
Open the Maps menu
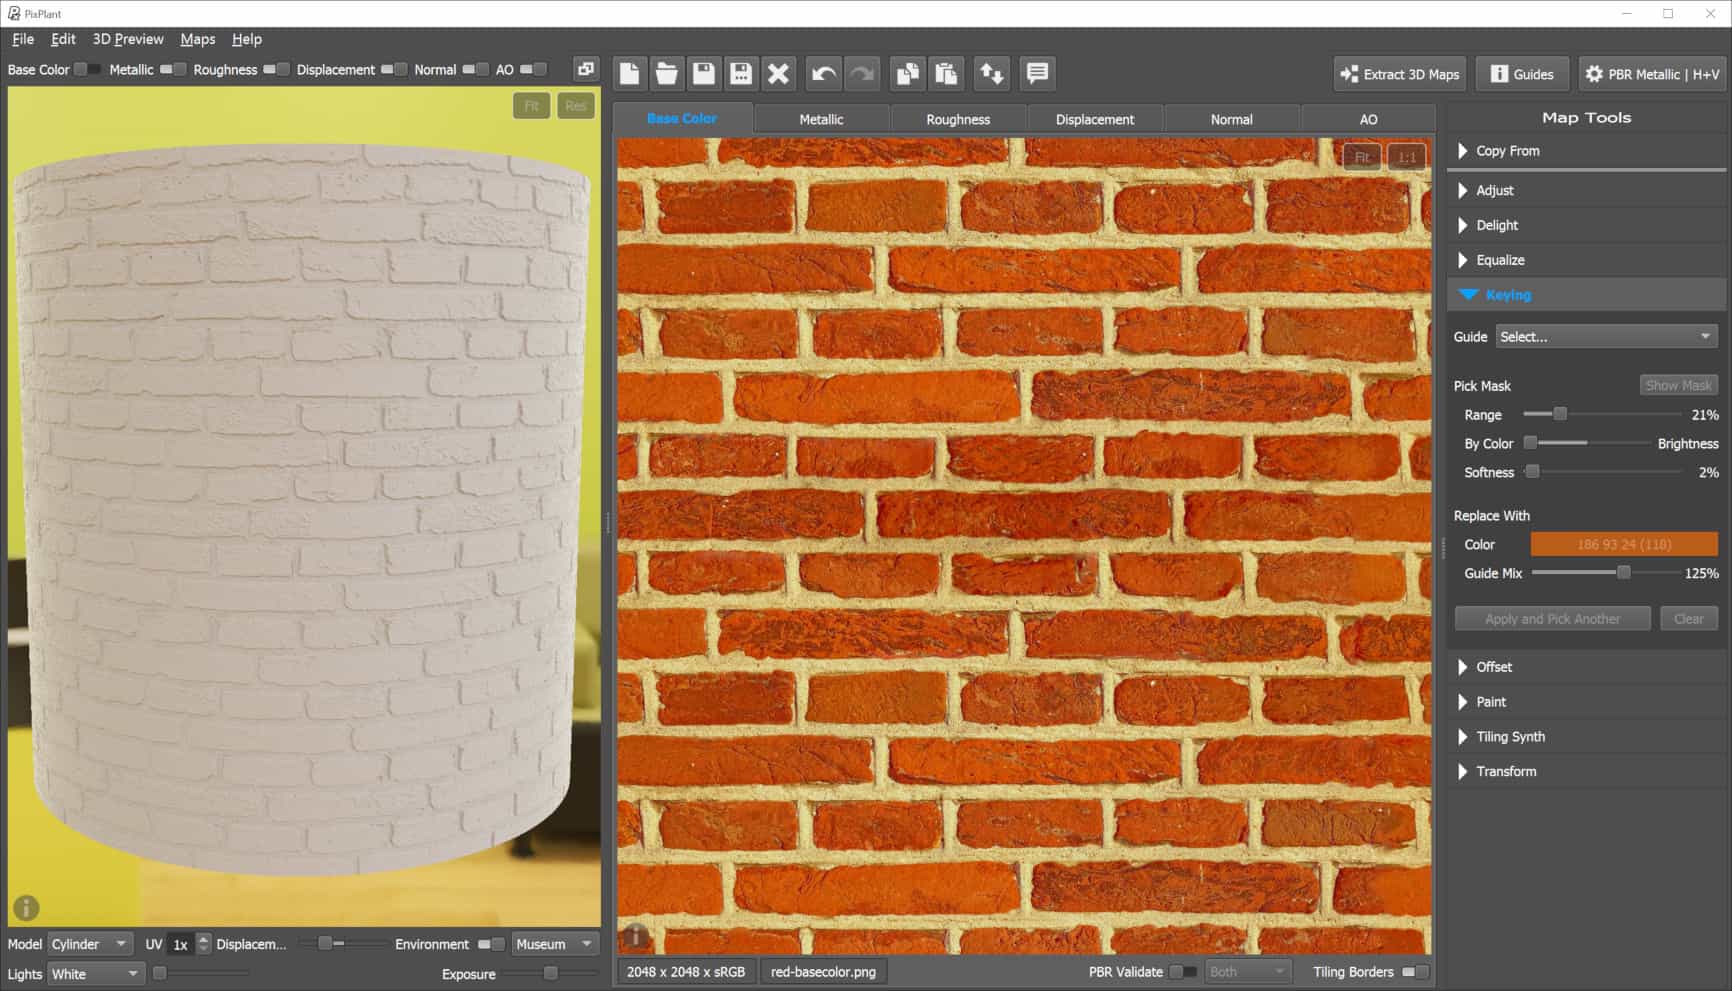[x=198, y=39]
